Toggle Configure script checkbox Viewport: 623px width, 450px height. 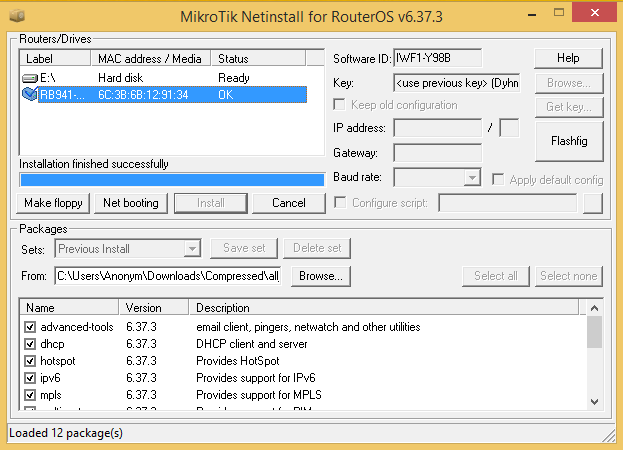pyautogui.click(x=340, y=203)
